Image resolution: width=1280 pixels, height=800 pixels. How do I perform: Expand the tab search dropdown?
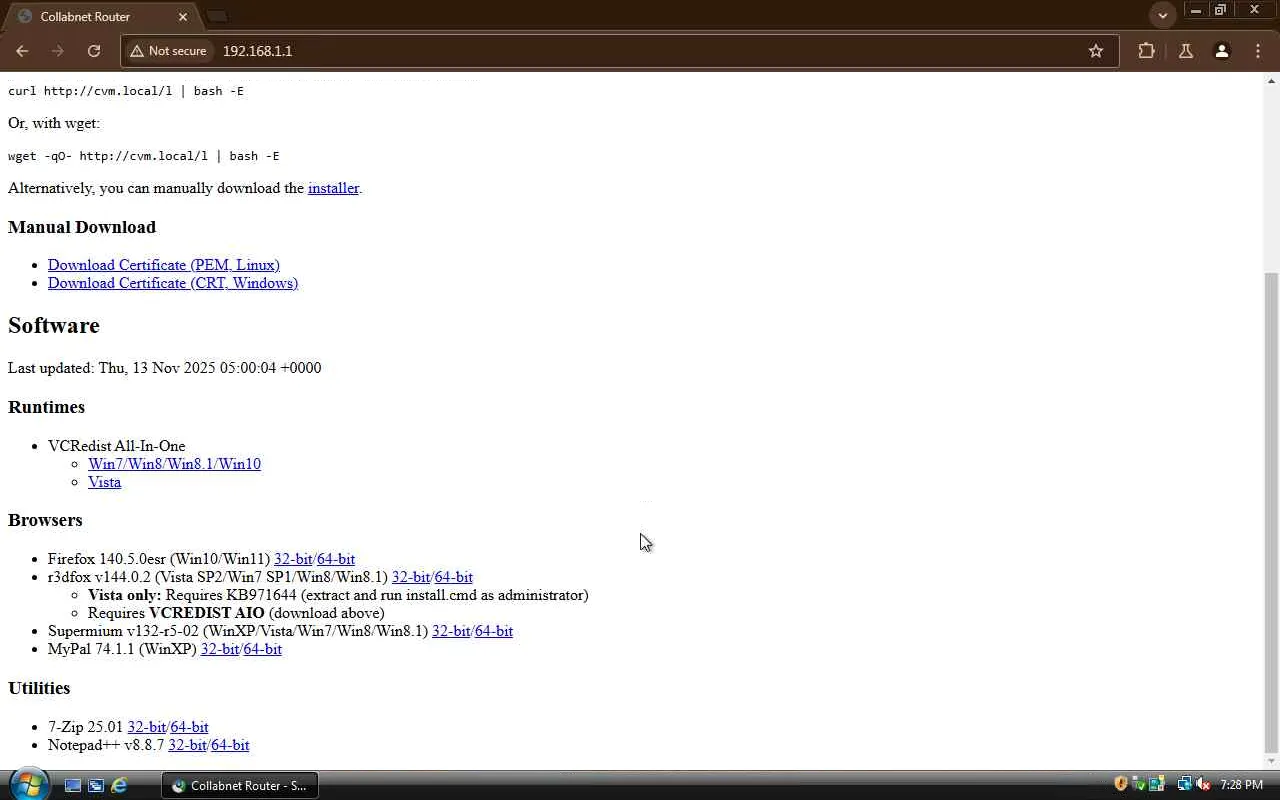click(x=1162, y=16)
